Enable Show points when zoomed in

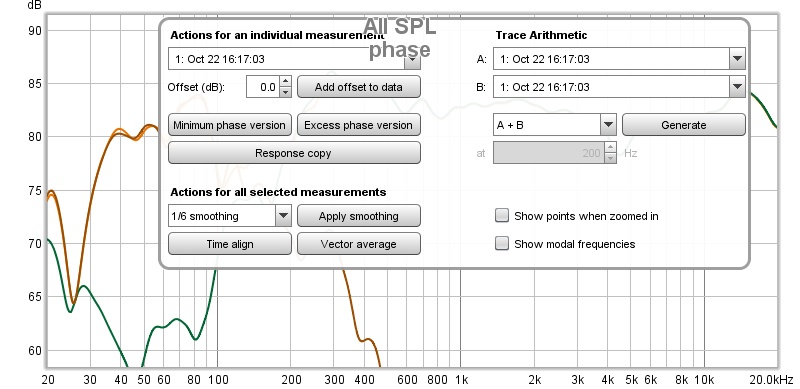[x=502, y=216]
